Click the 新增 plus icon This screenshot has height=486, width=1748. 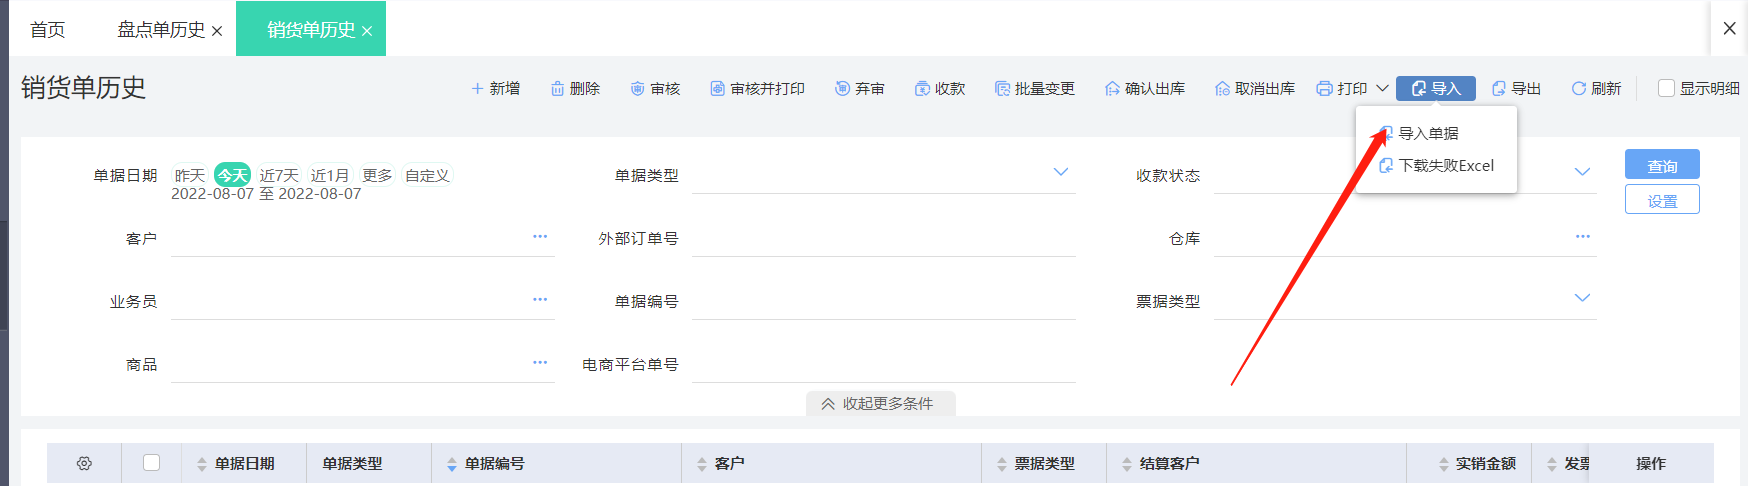pyautogui.click(x=477, y=89)
